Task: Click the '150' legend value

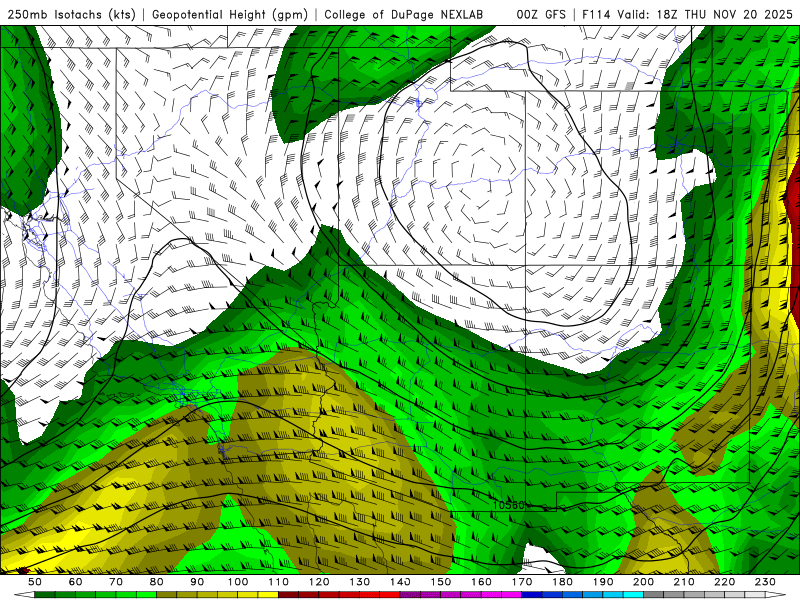Action: coord(441,582)
